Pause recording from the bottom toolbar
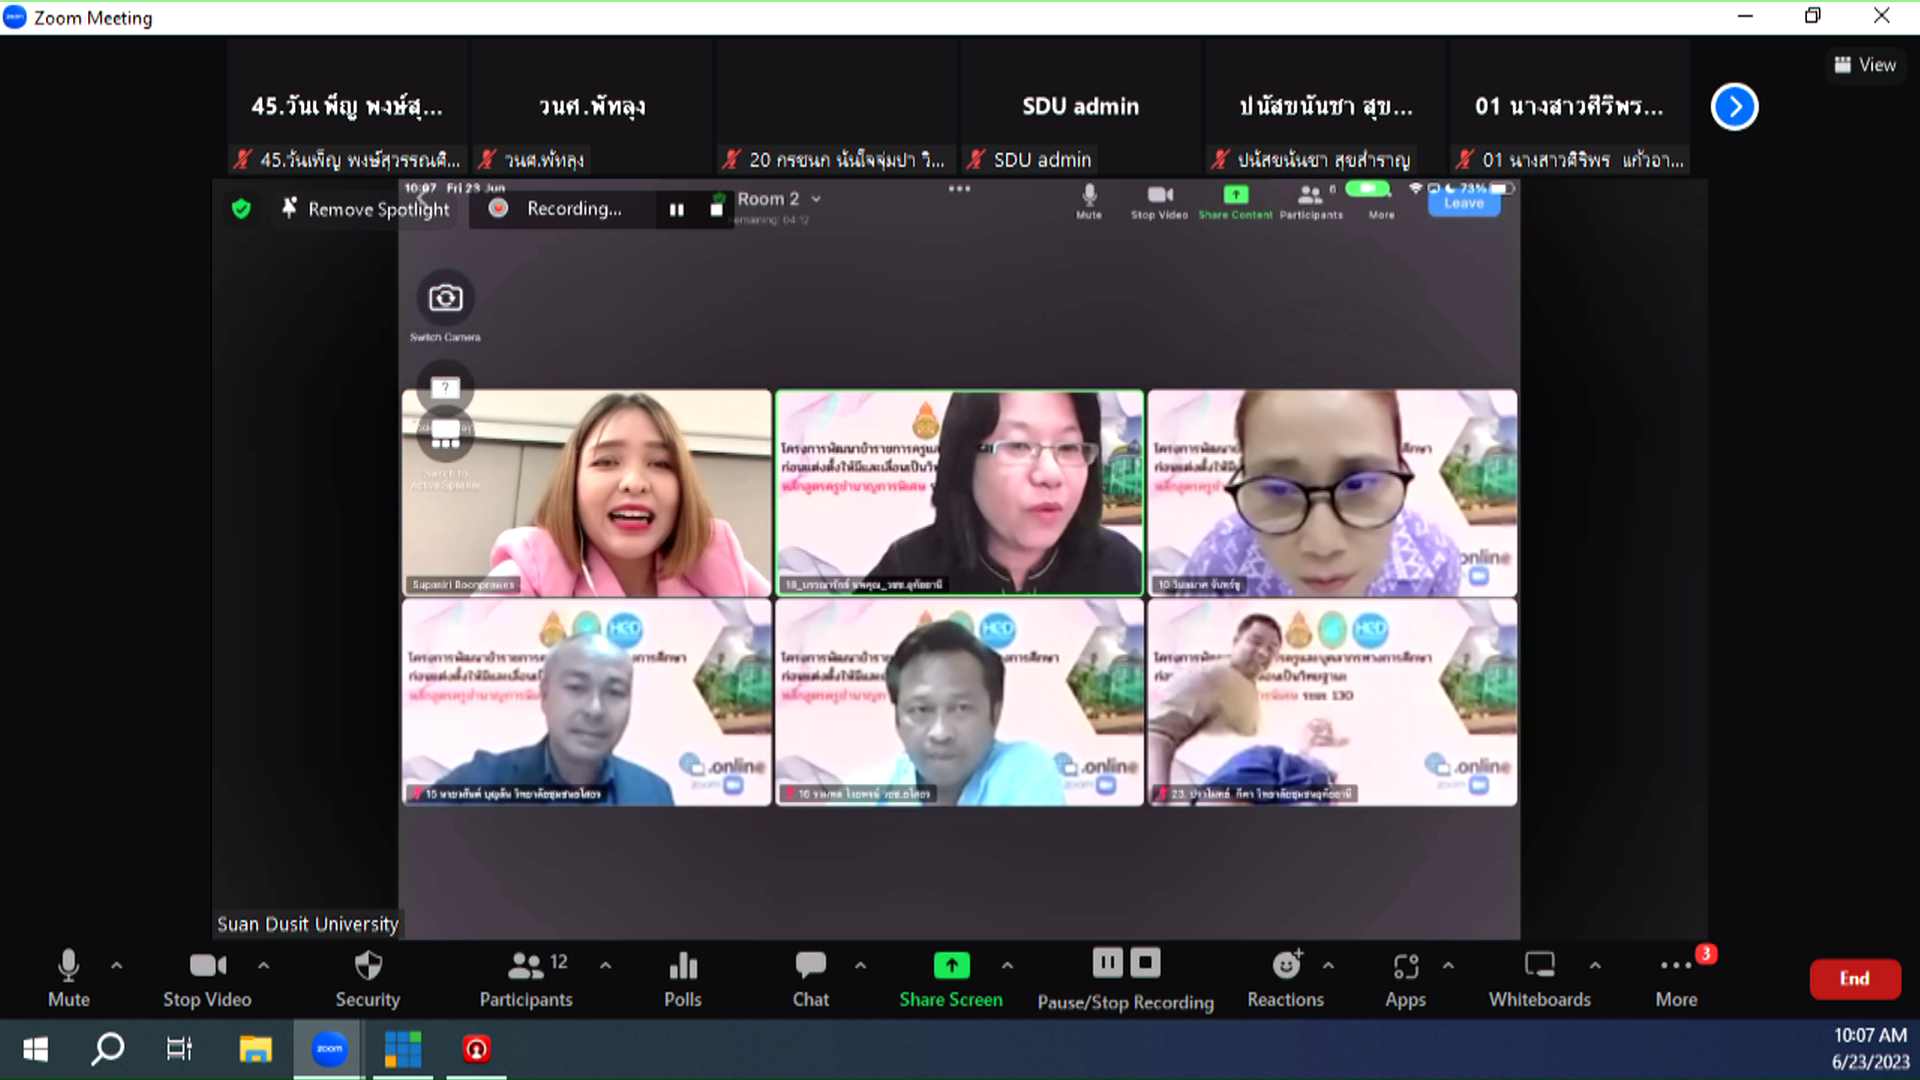 click(x=1107, y=963)
